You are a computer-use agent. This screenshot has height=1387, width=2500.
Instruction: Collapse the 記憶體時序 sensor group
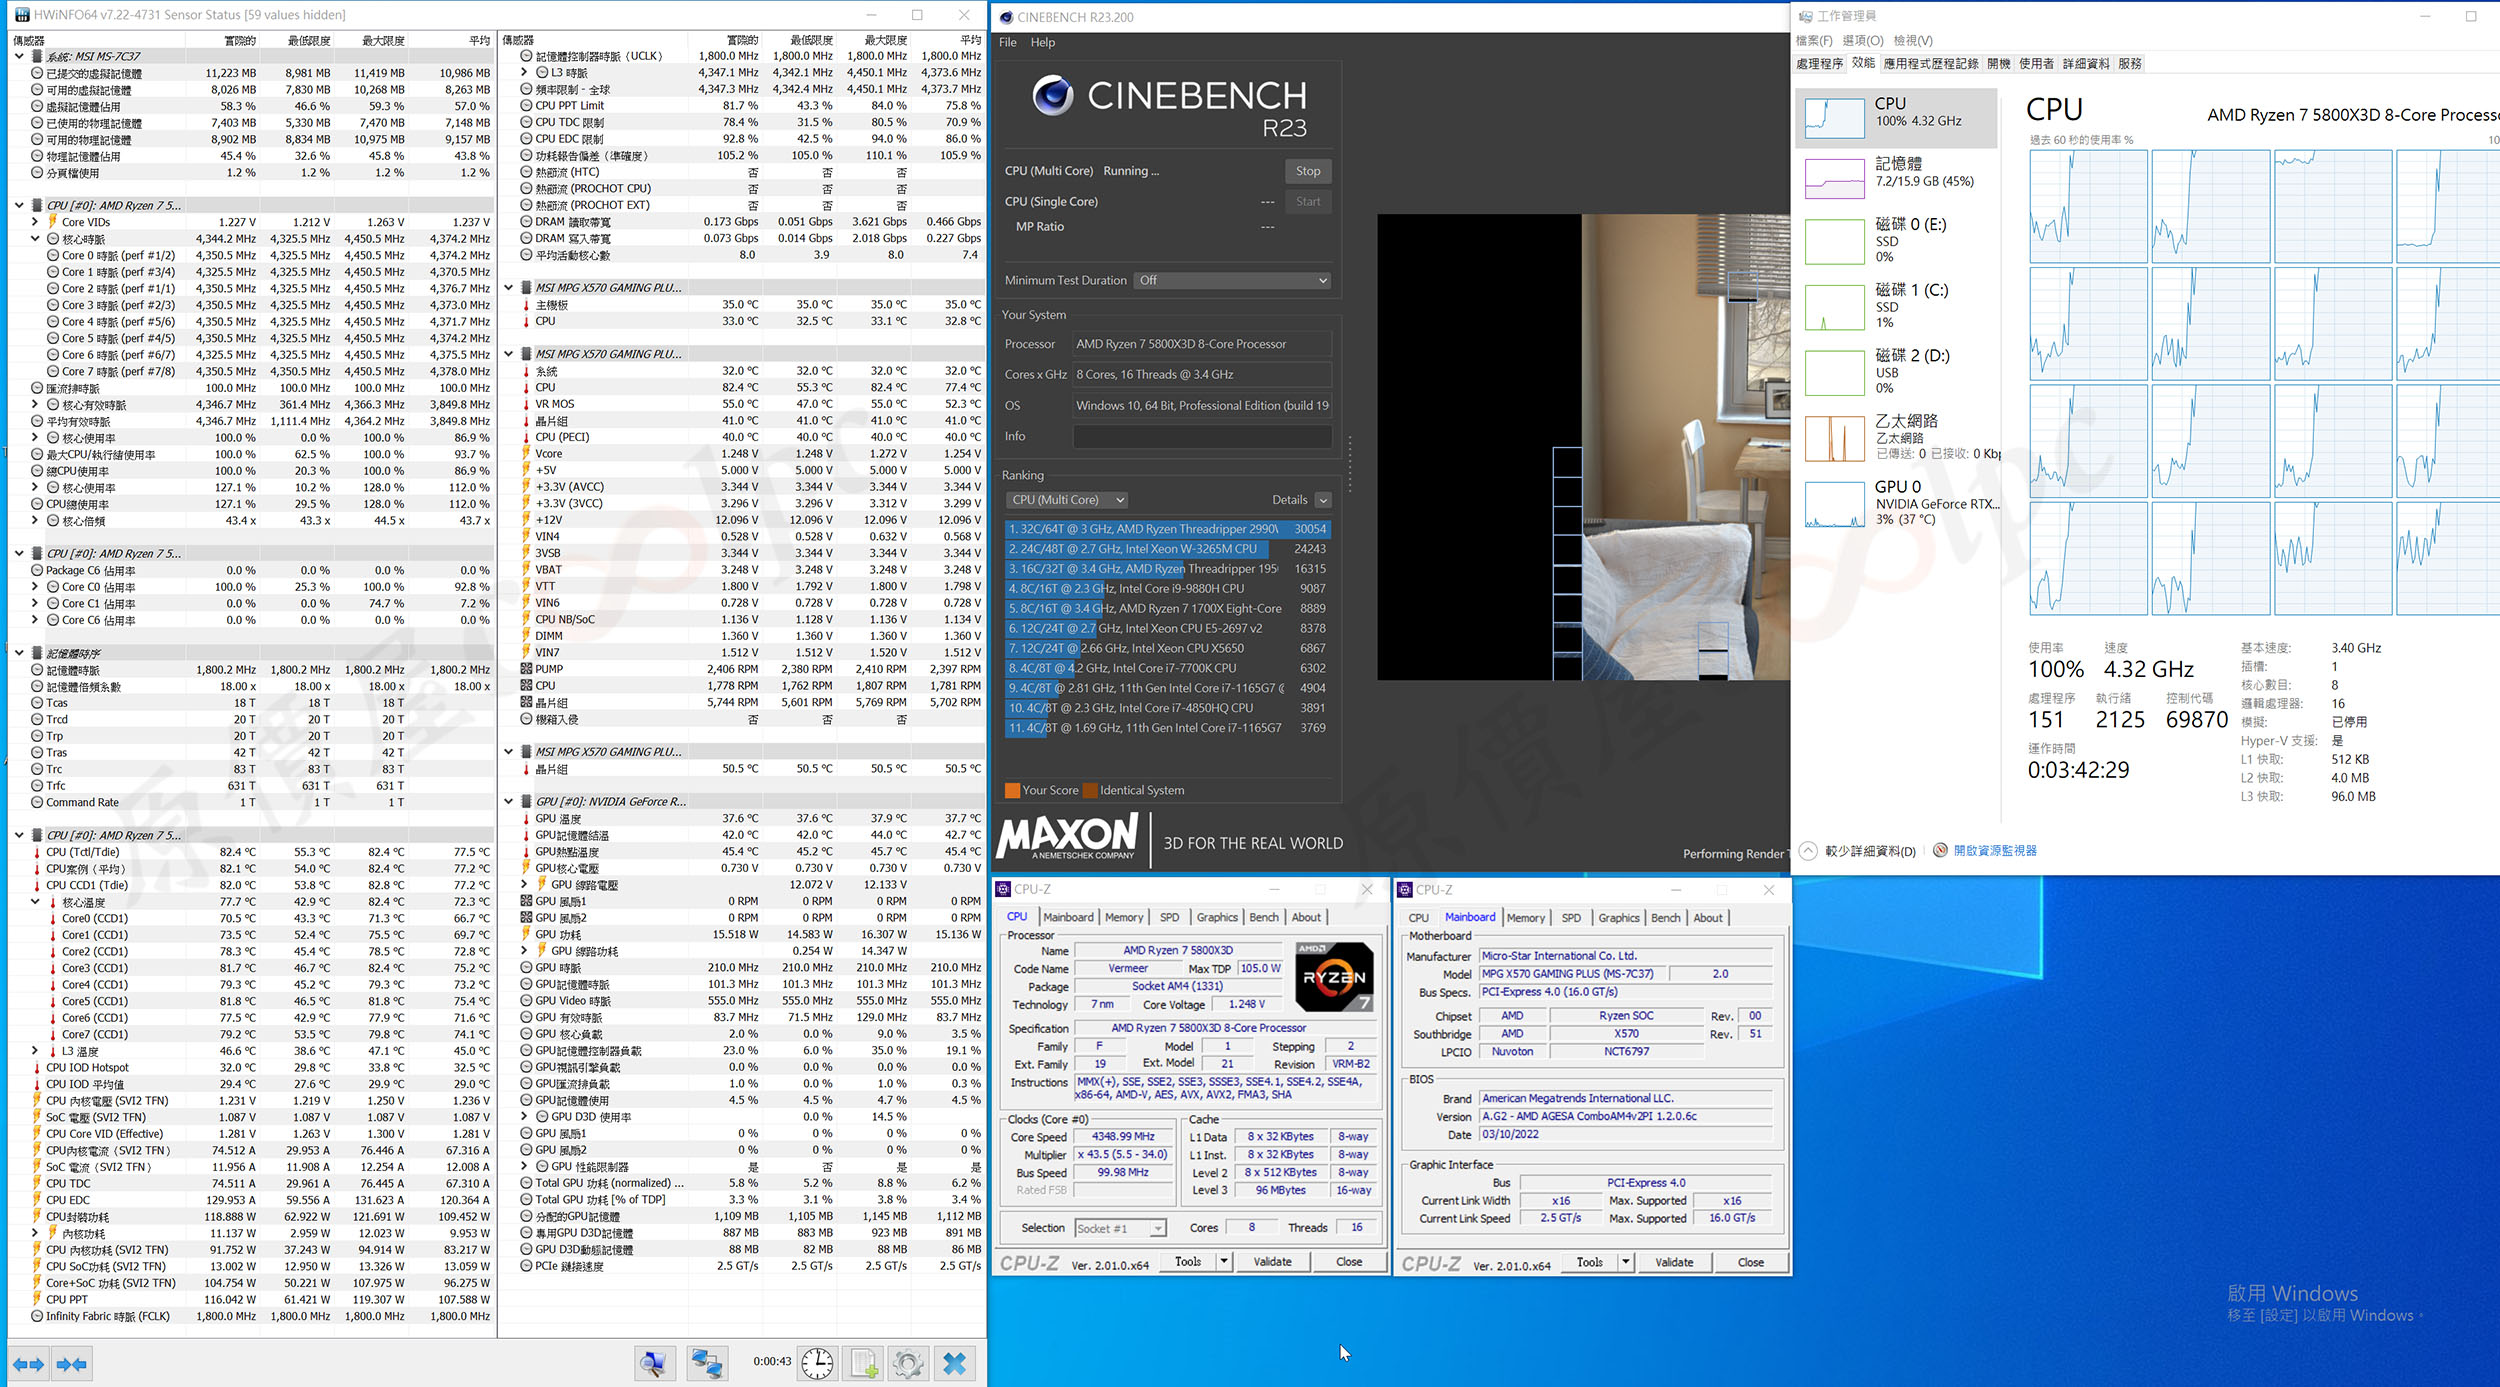(19, 653)
